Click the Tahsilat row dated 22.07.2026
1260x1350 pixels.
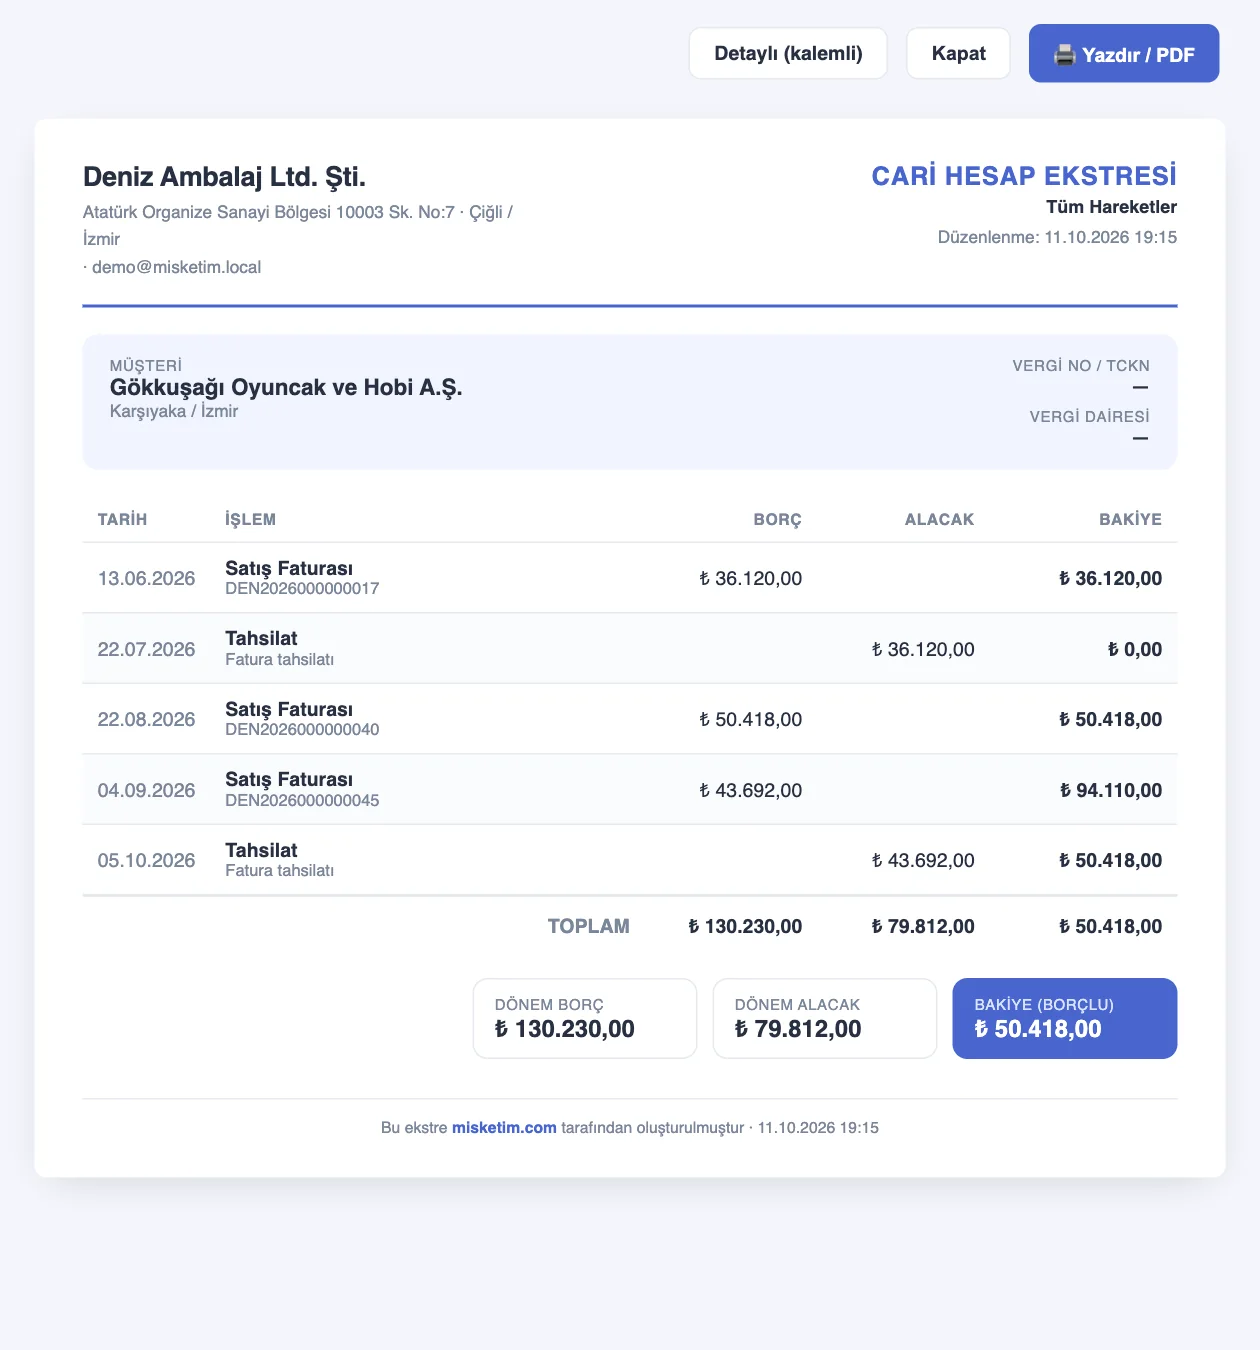[630, 648]
